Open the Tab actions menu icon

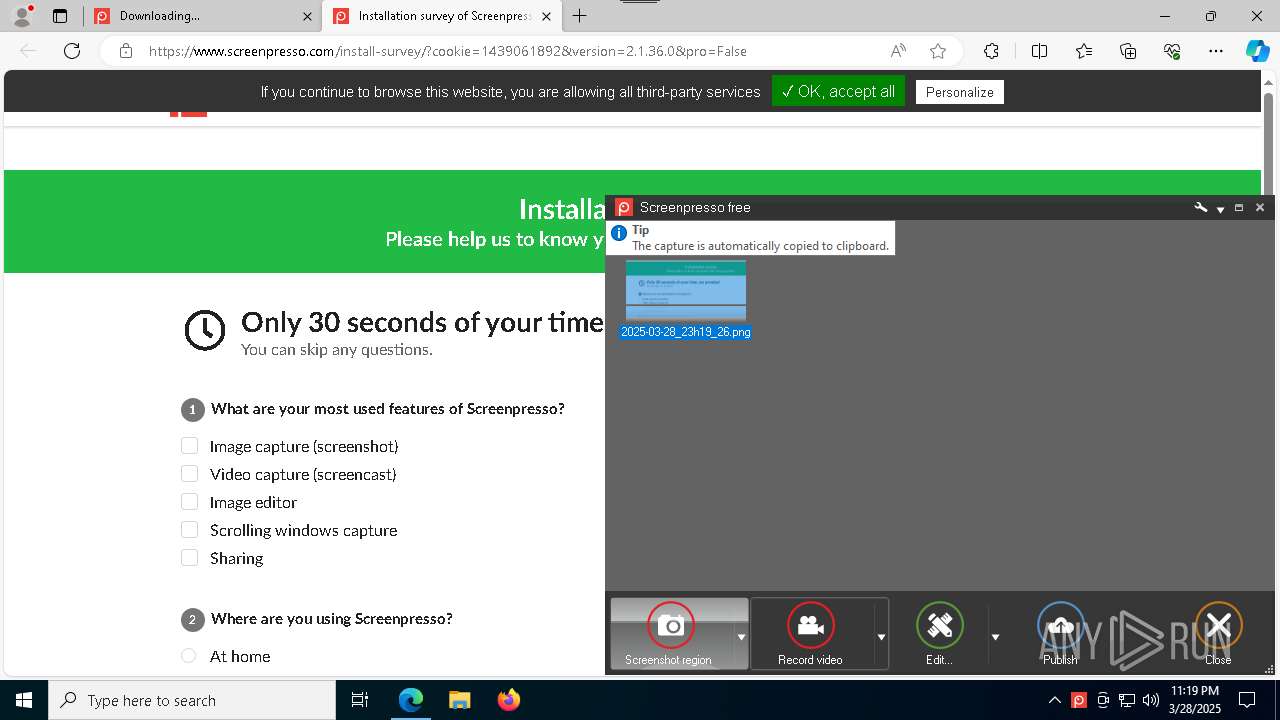[x=60, y=16]
